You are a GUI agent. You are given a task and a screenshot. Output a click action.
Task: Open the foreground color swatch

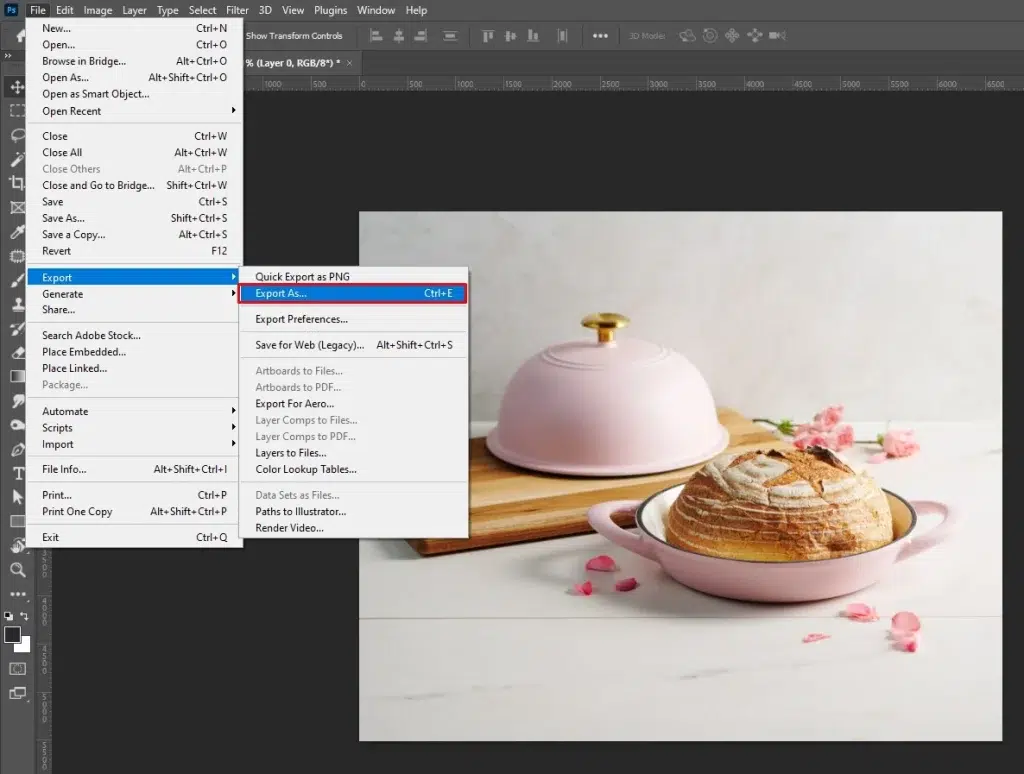click(13, 635)
